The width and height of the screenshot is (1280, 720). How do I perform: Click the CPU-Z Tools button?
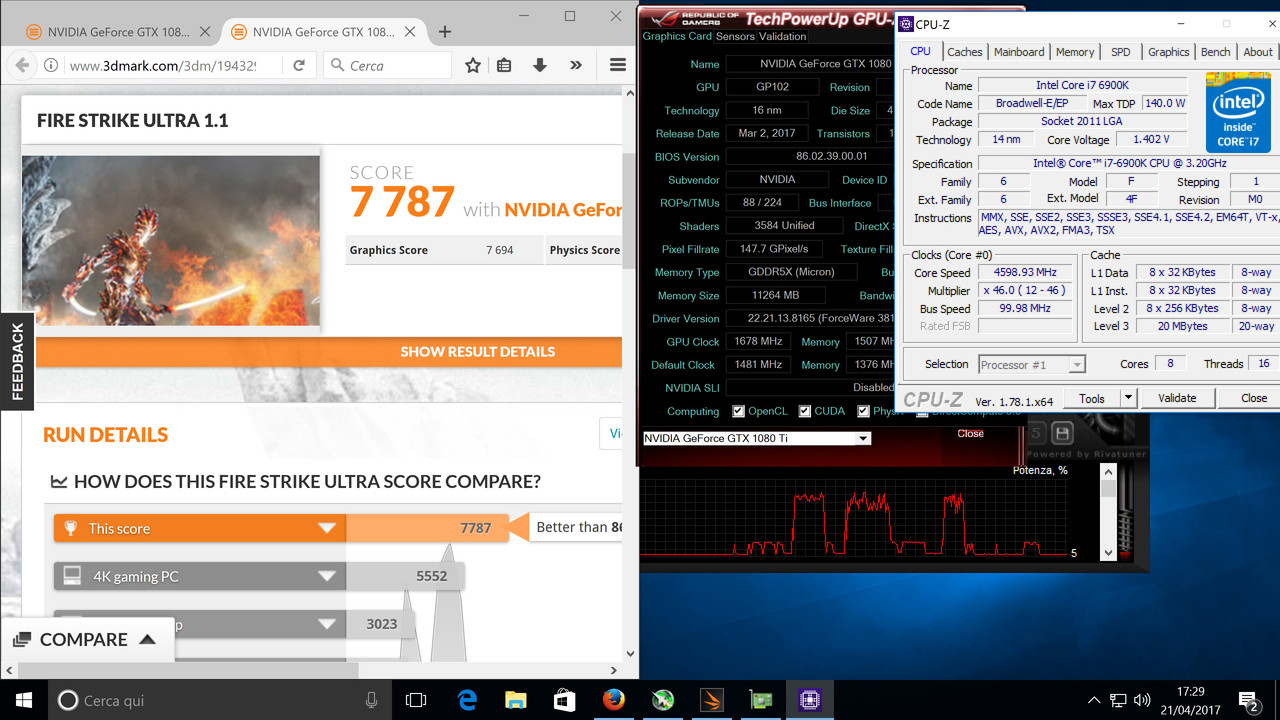pos(1092,398)
